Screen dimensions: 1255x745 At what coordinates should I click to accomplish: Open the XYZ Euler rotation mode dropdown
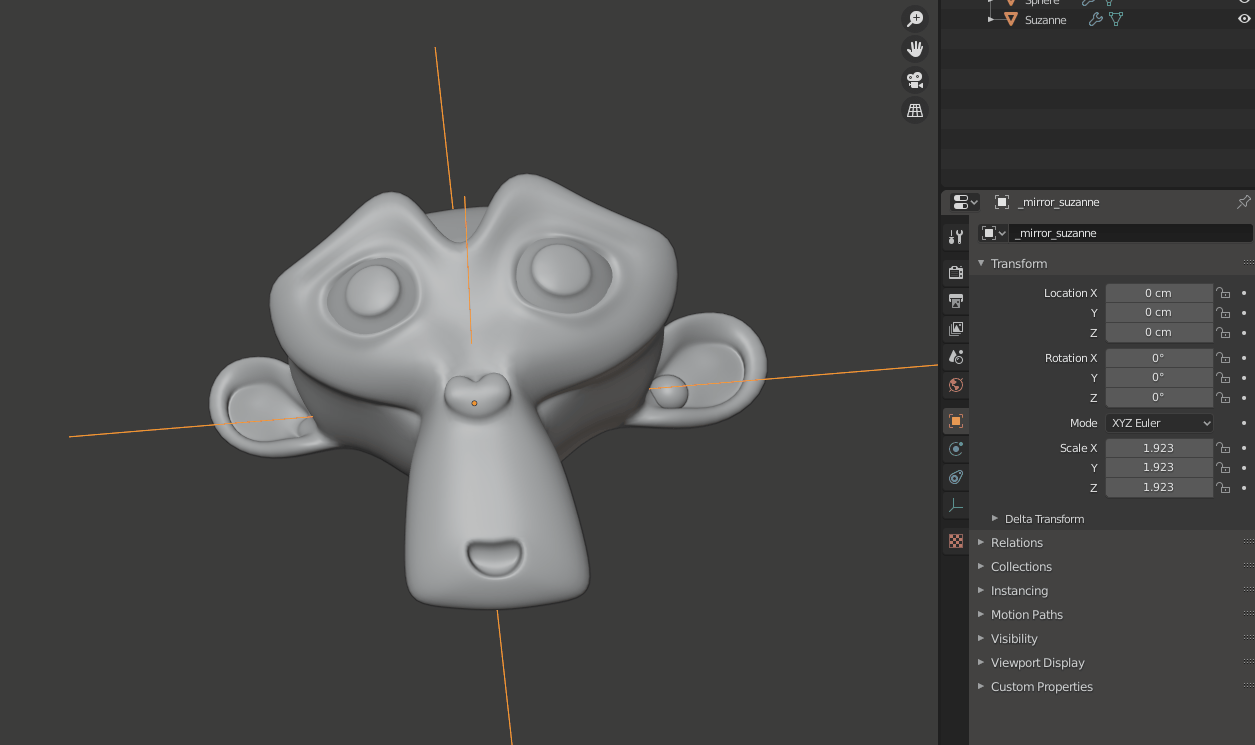pyautogui.click(x=1159, y=423)
